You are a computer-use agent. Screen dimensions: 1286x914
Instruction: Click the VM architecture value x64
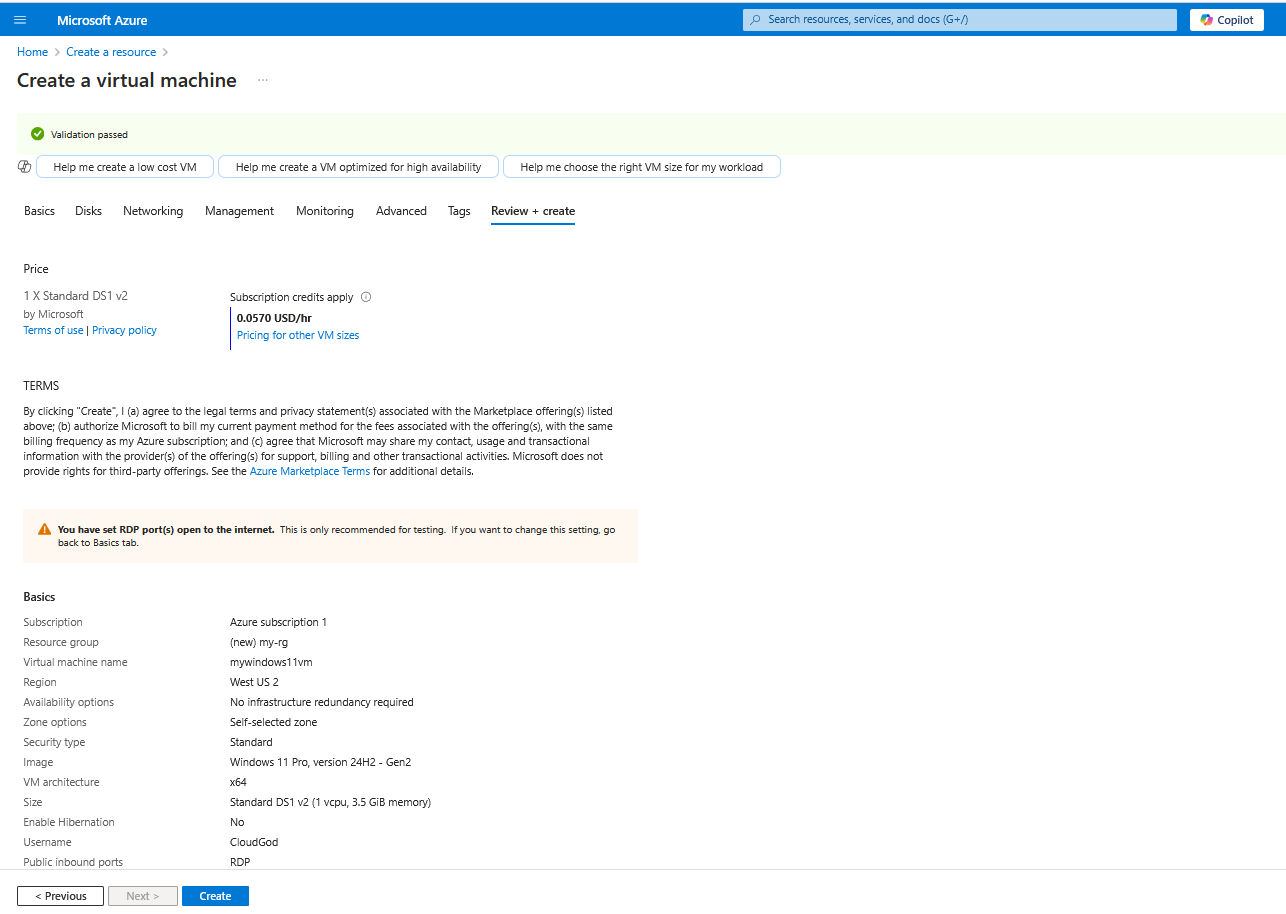point(238,782)
